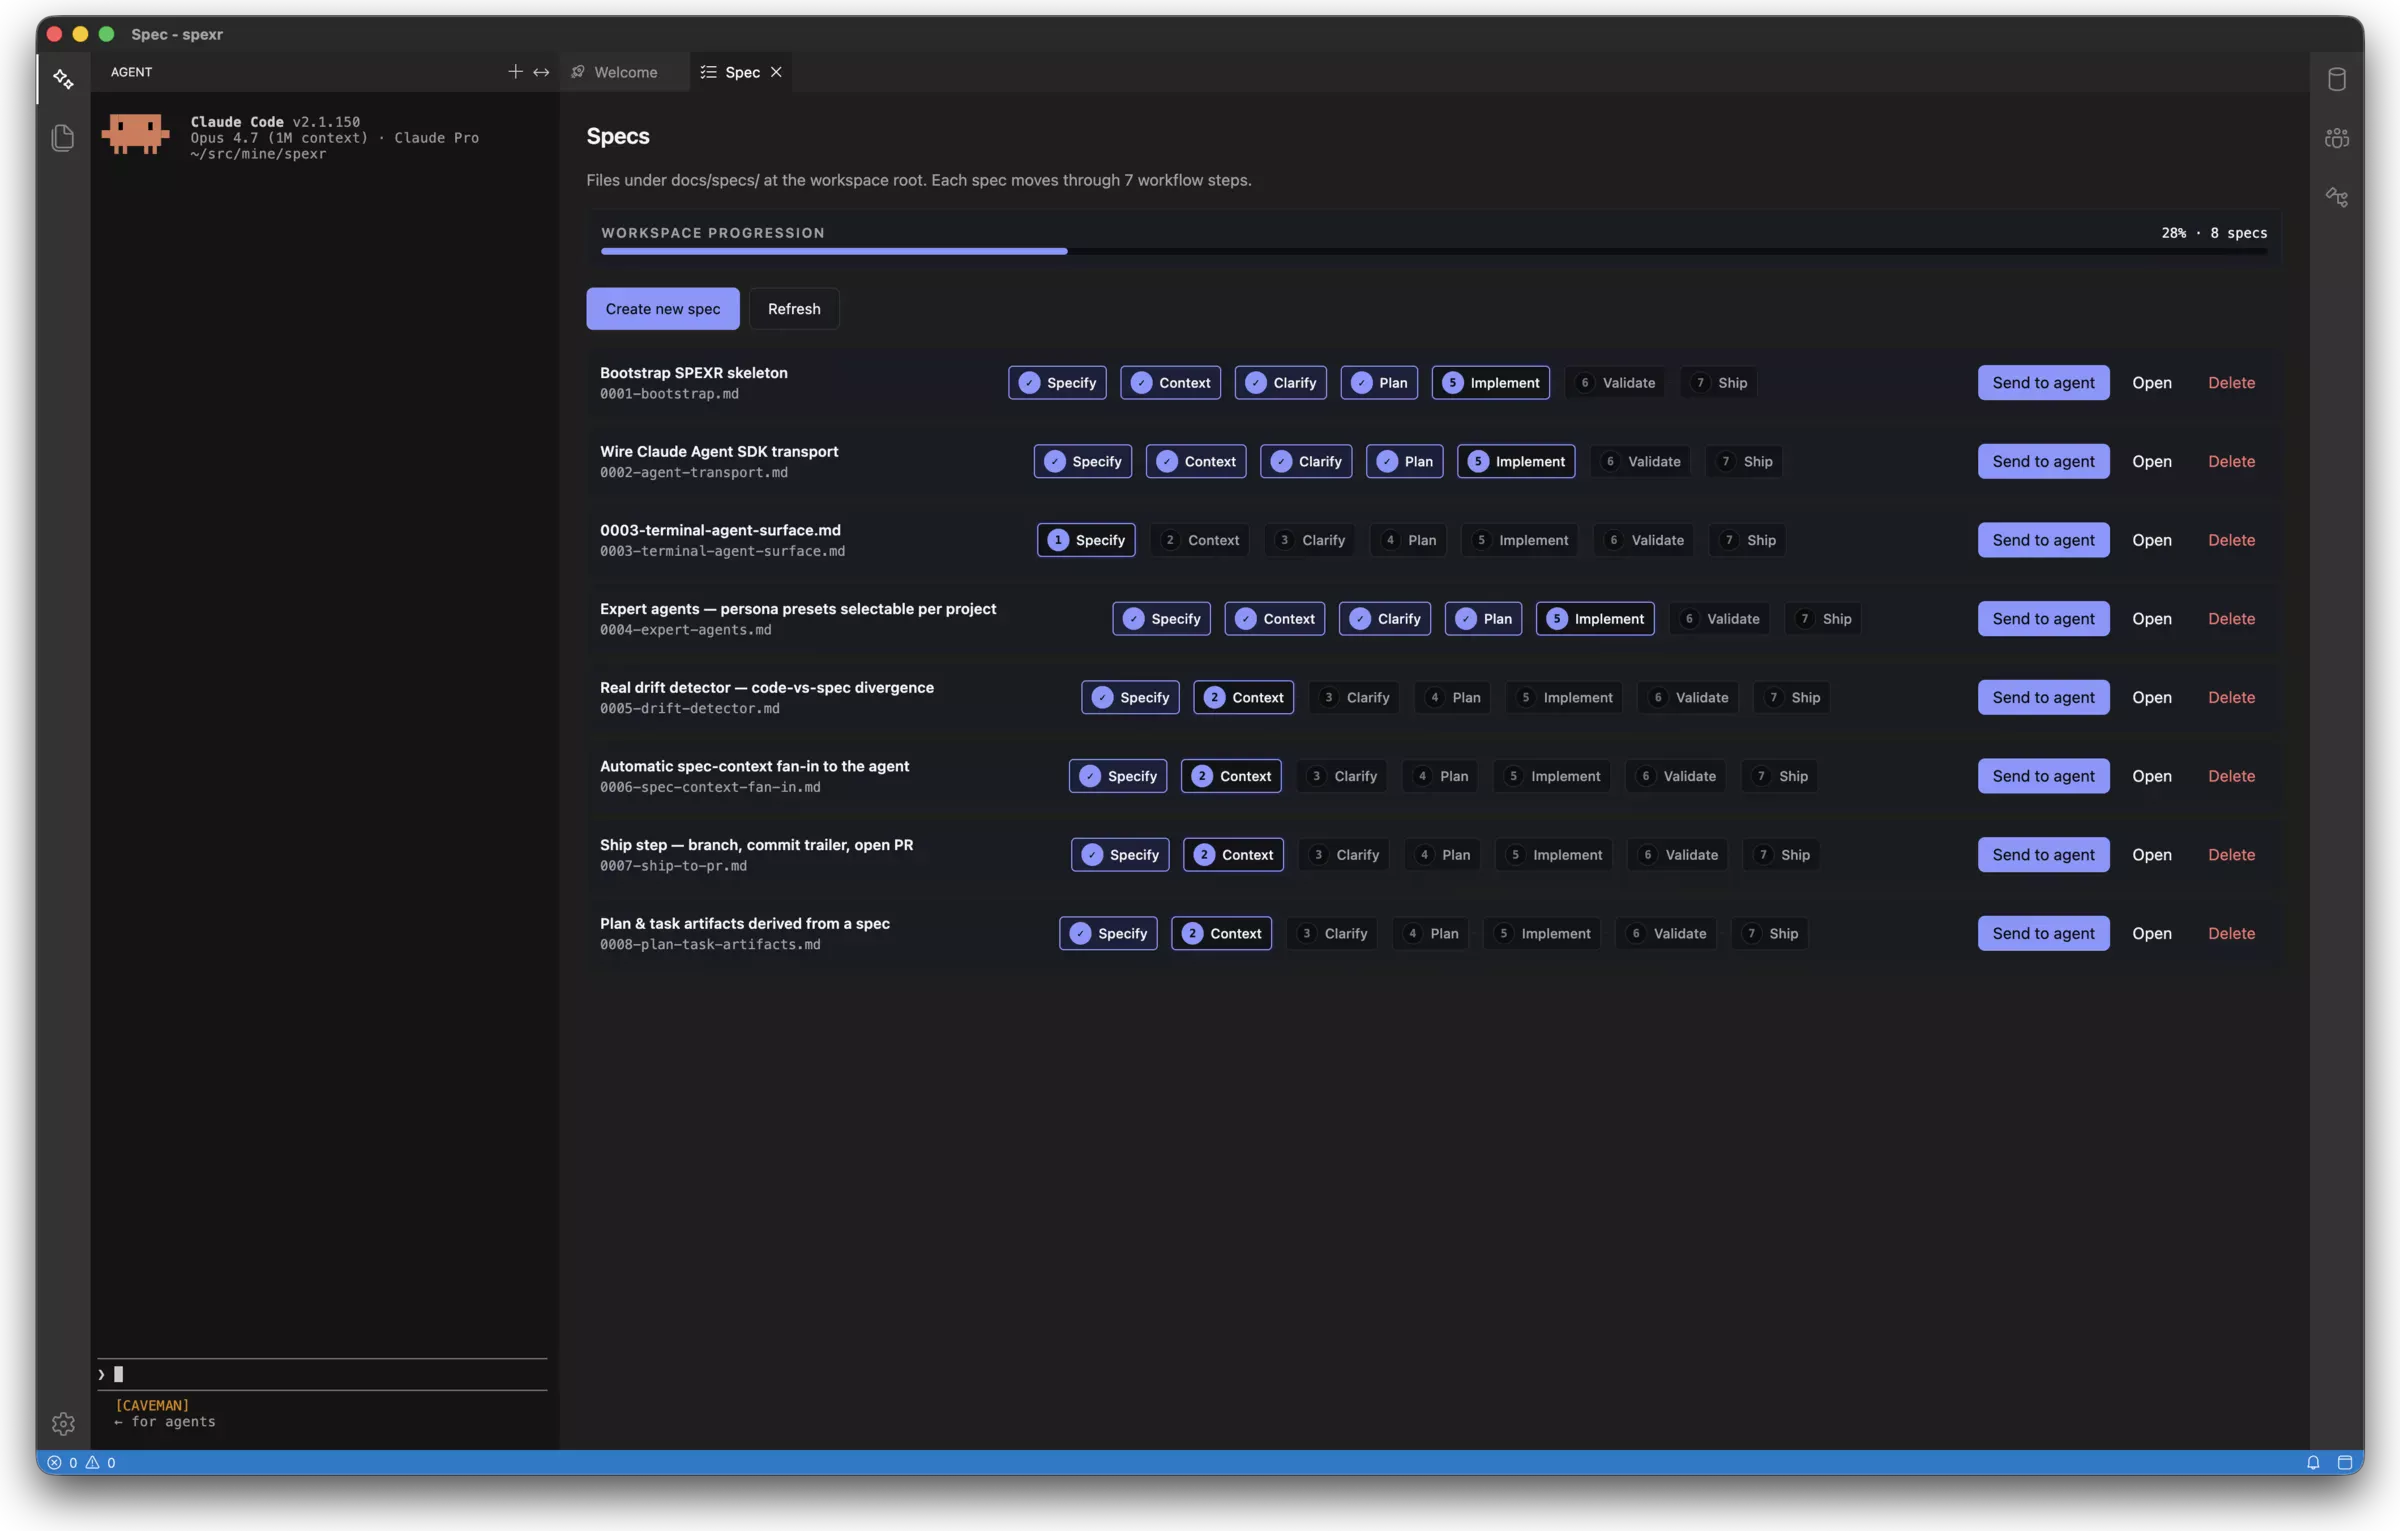Send Expert agents spec to agent
This screenshot has height=1531, width=2400.
click(2043, 619)
